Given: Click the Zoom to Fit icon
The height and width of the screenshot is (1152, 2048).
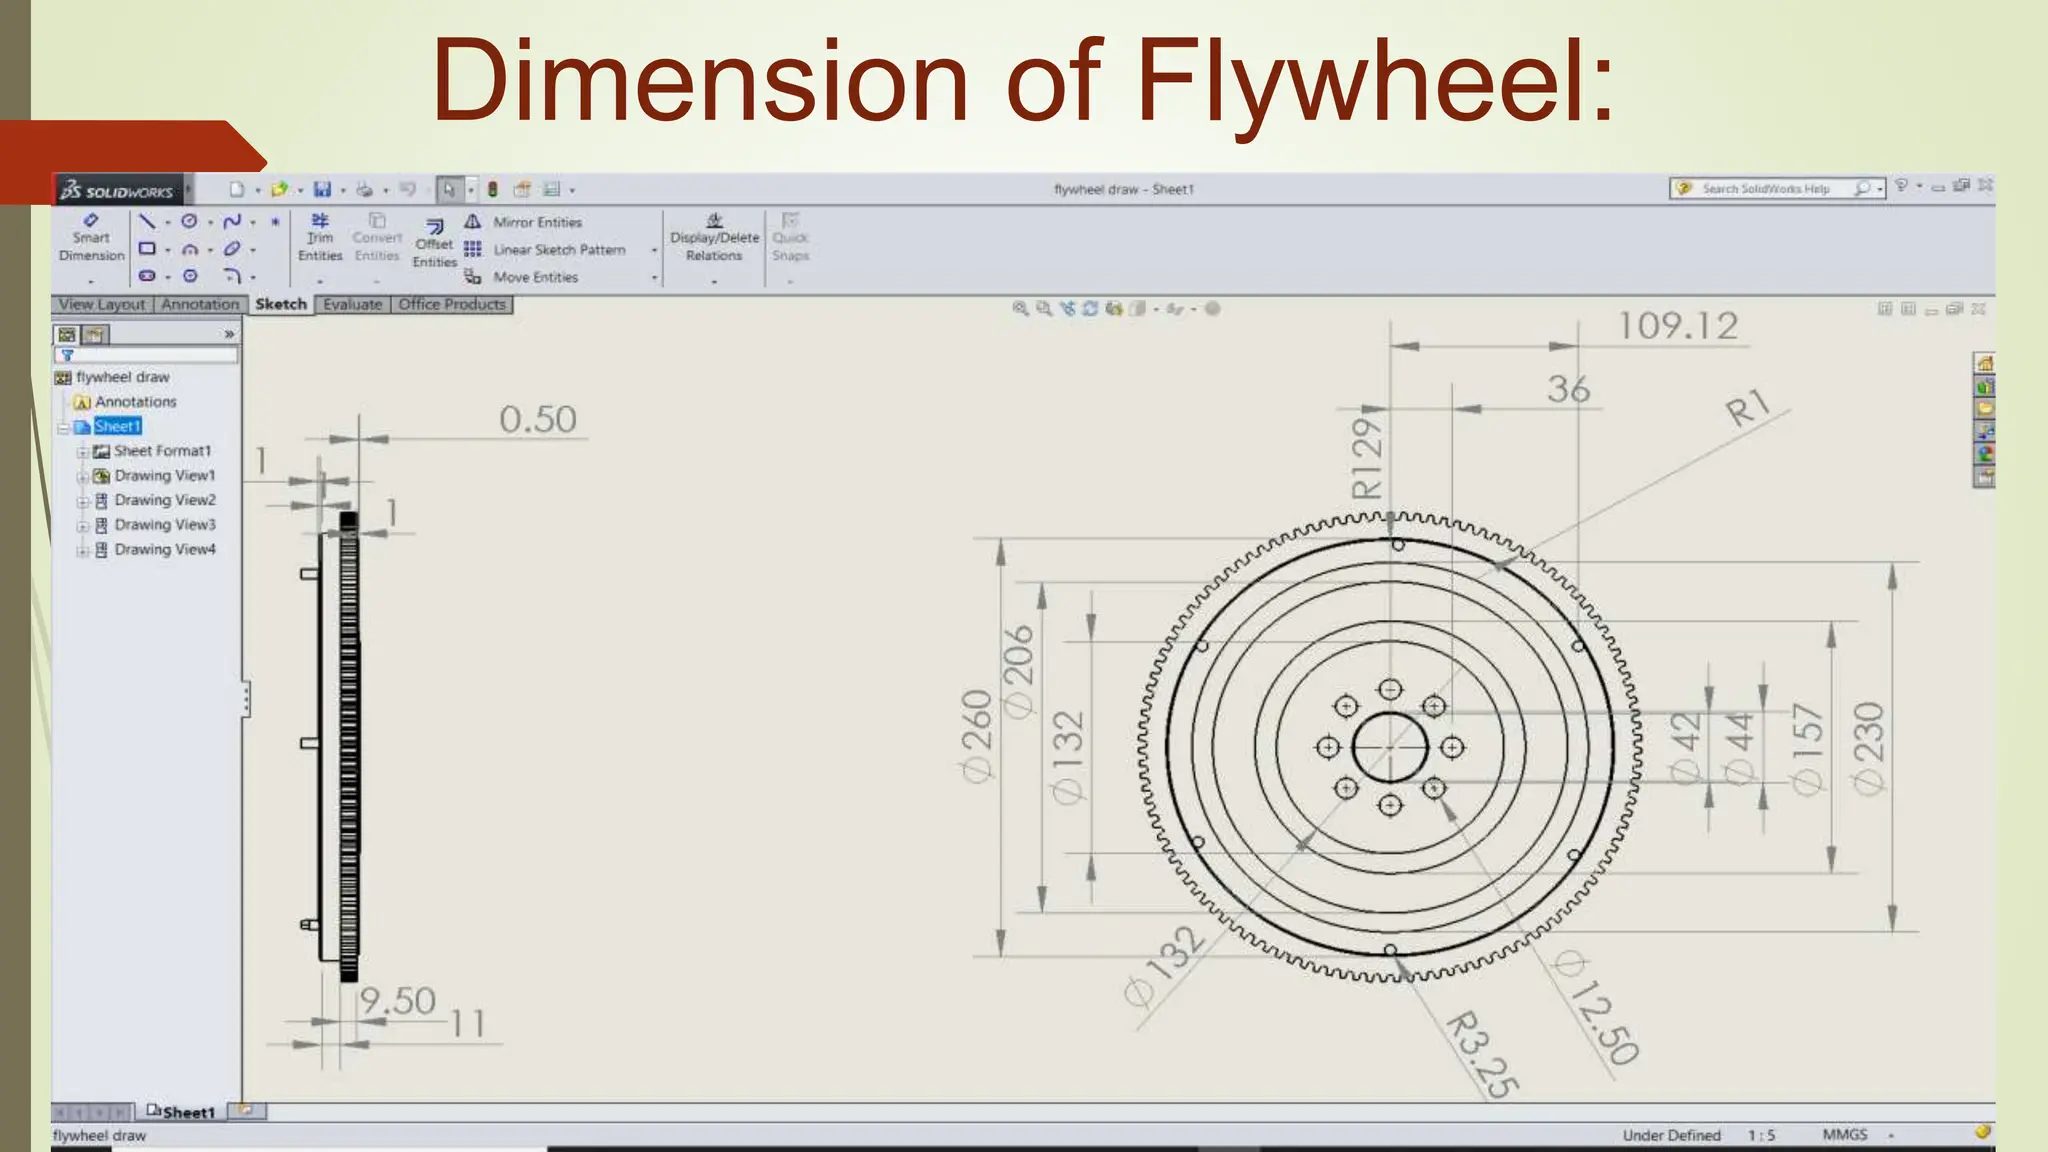Looking at the screenshot, I should pyautogui.click(x=1020, y=309).
